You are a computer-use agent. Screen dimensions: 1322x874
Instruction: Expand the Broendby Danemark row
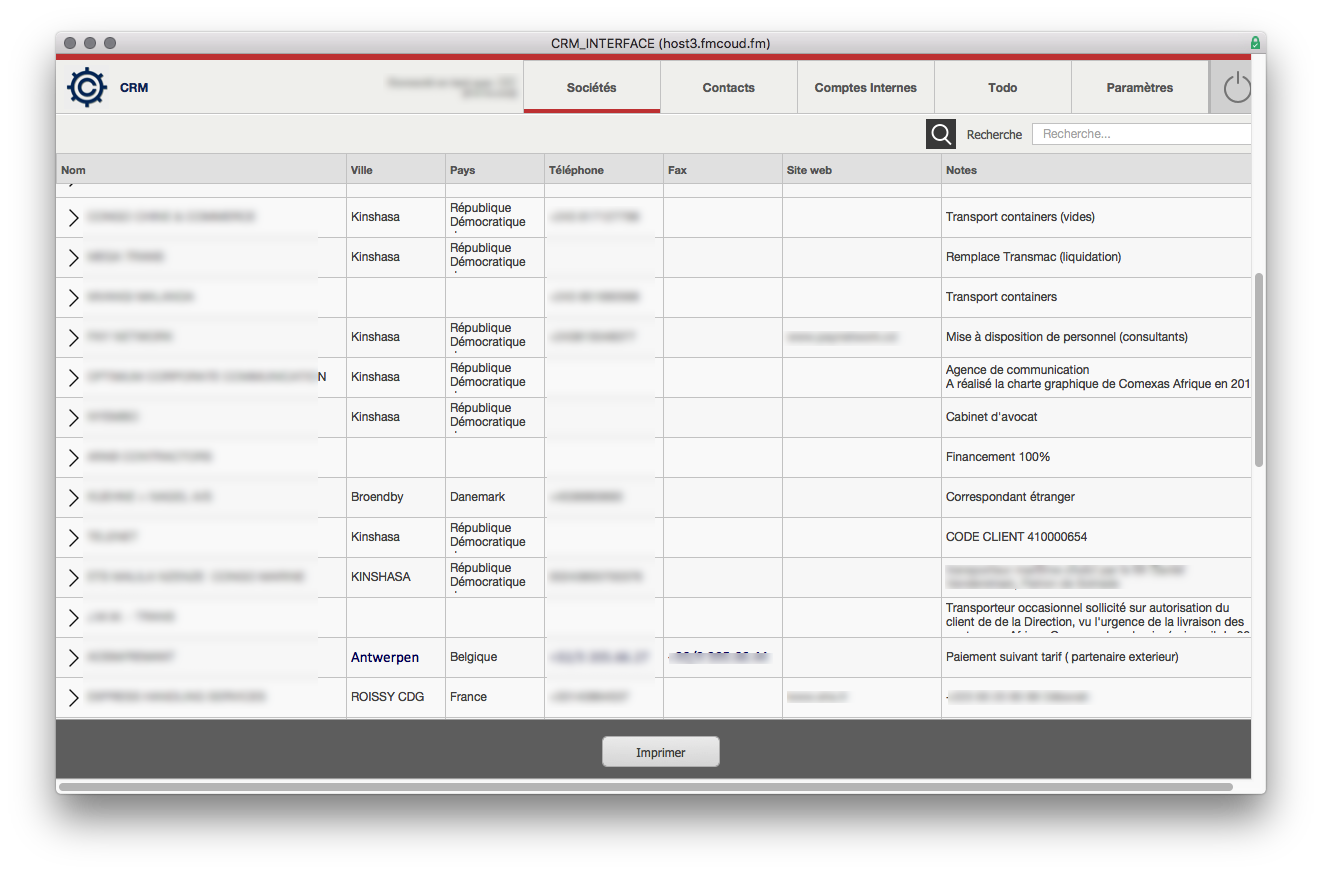click(73, 497)
